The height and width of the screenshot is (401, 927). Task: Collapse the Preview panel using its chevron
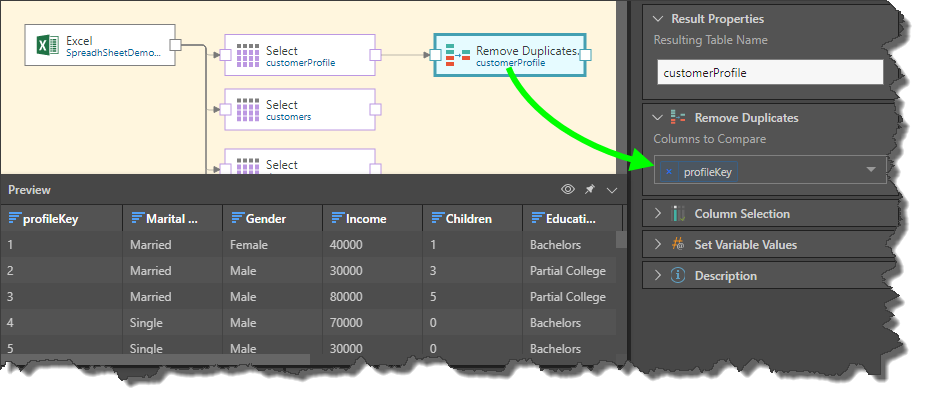[x=612, y=190]
